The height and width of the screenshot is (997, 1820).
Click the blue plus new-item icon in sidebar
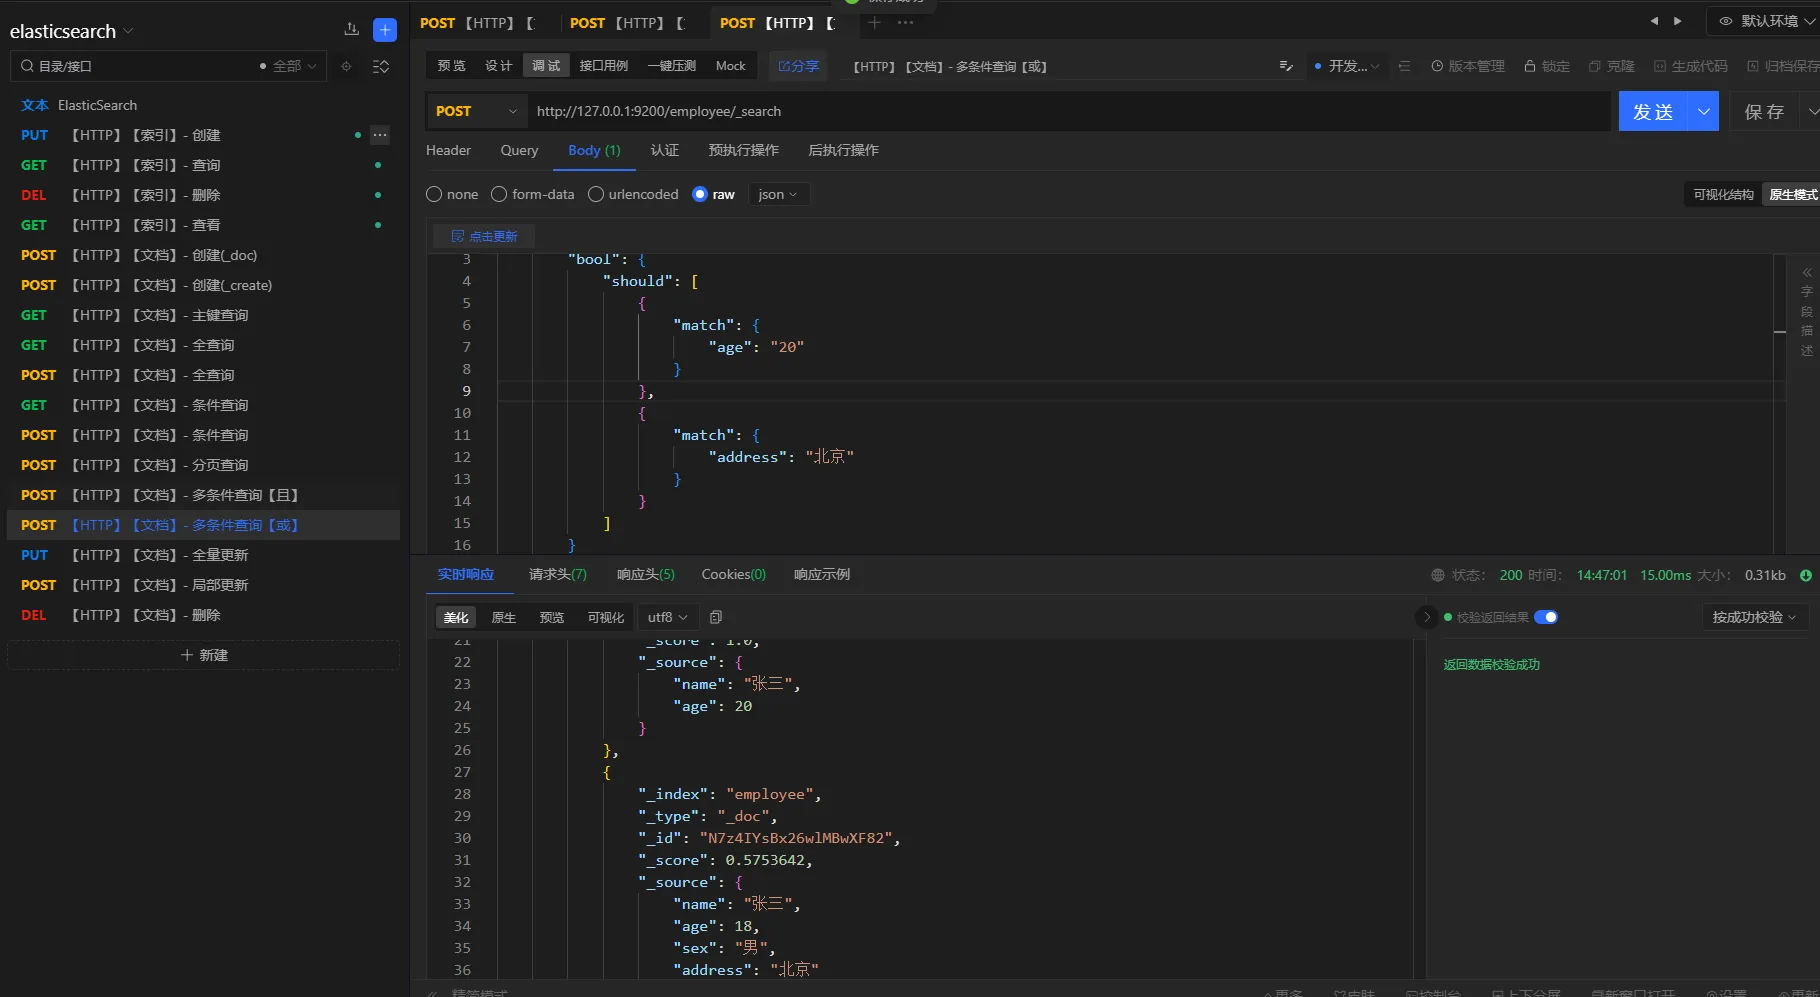384,30
